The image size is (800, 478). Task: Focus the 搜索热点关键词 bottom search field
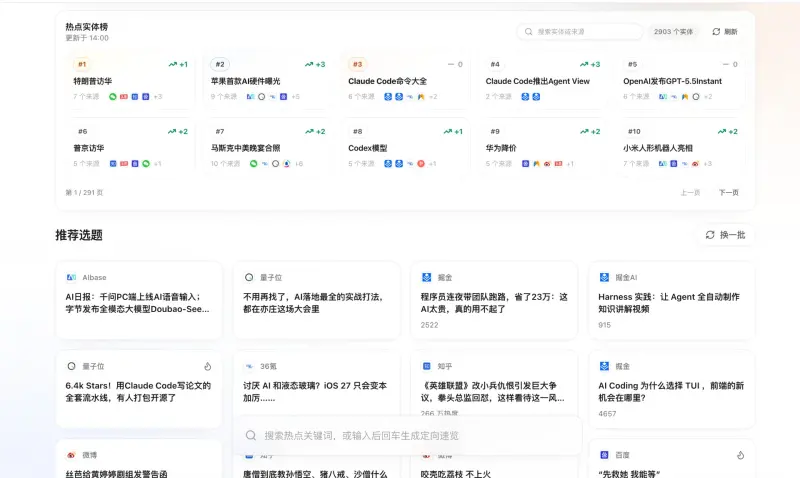[x=407, y=435]
